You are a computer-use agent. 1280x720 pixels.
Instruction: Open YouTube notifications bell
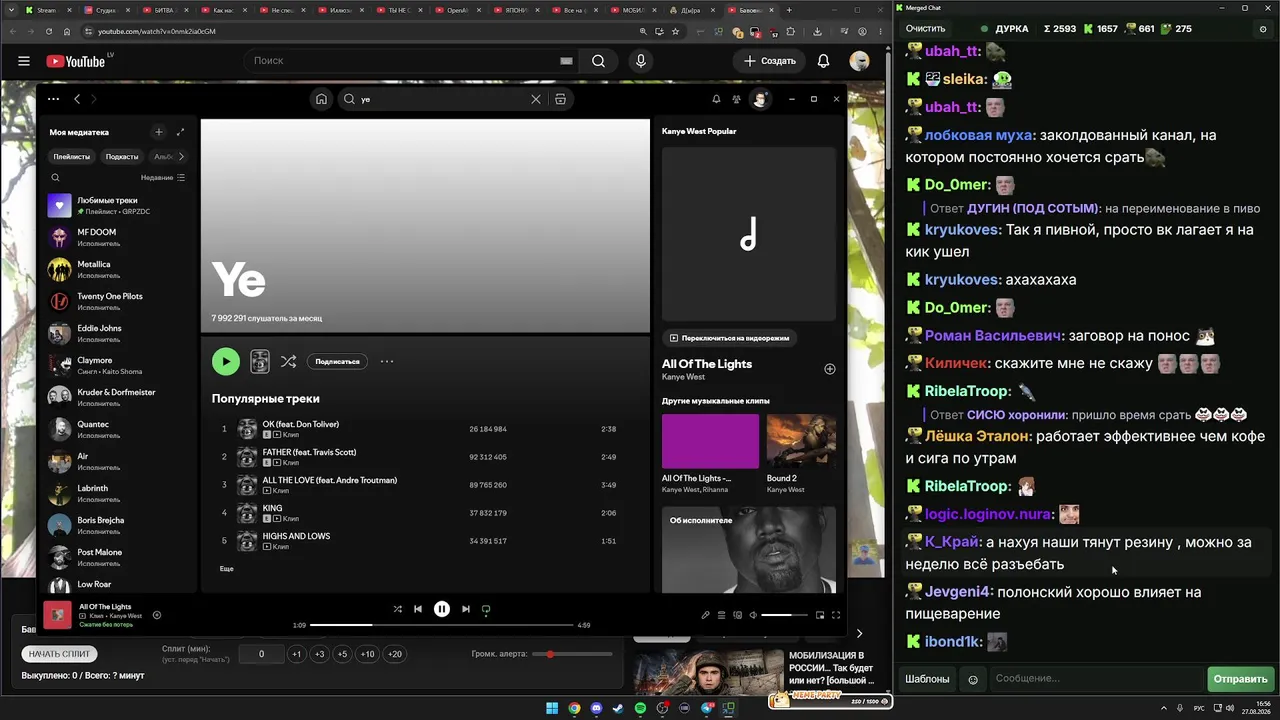[x=823, y=61]
